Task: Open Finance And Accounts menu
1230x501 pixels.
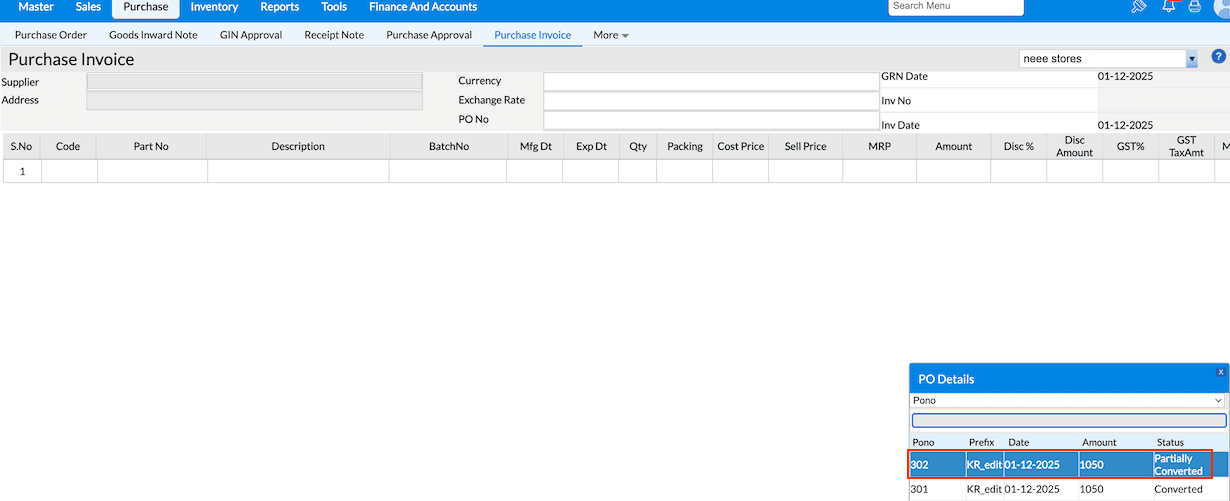Action: pyautogui.click(x=423, y=7)
